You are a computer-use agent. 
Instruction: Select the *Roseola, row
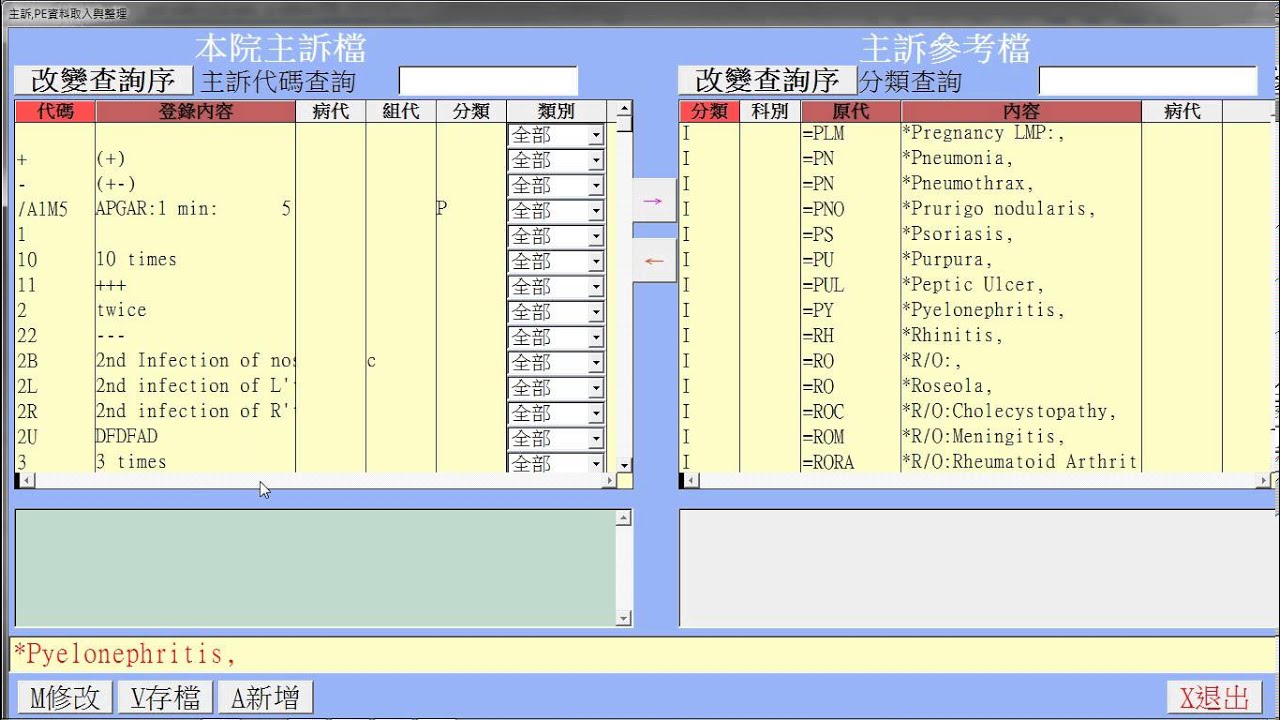[x=975, y=386]
